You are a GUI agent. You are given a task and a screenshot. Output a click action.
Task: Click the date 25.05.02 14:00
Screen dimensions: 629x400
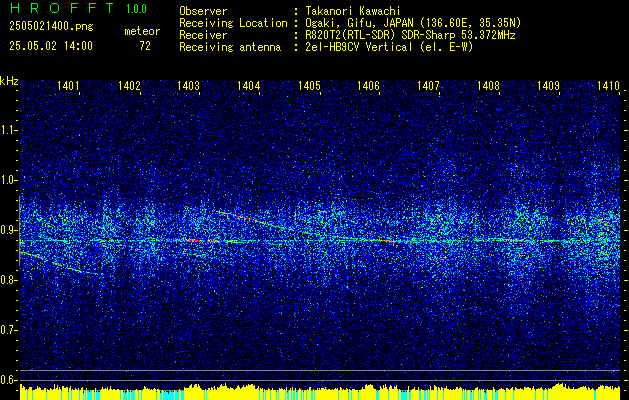click(x=51, y=46)
